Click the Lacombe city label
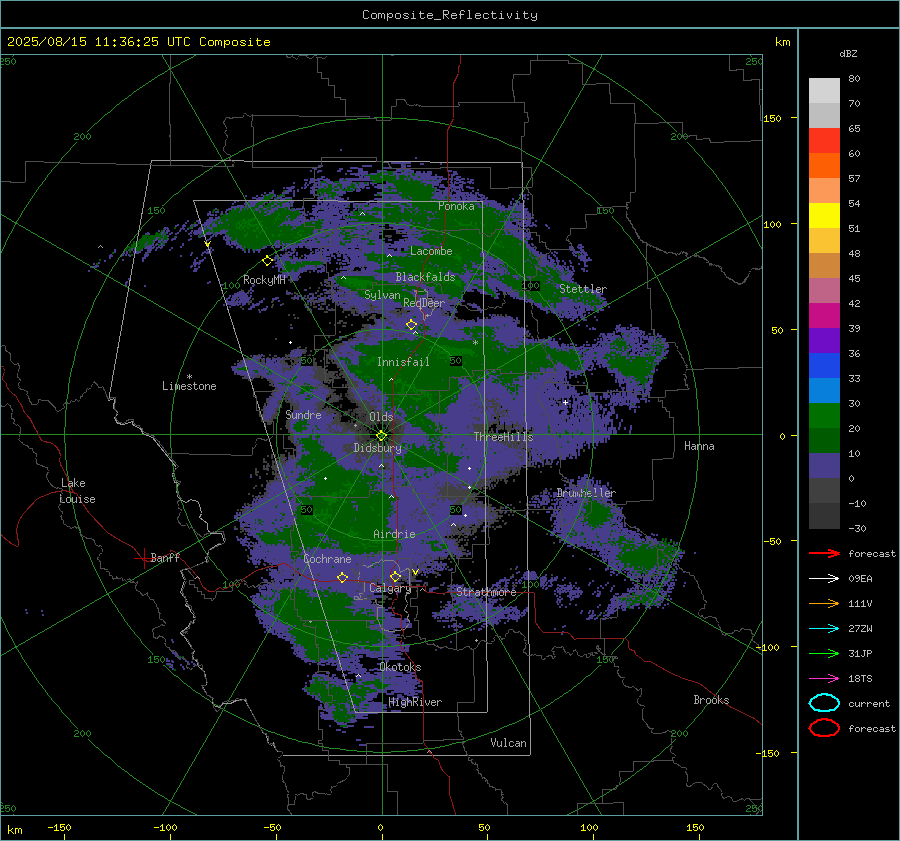The height and width of the screenshot is (841, 900). click(431, 251)
